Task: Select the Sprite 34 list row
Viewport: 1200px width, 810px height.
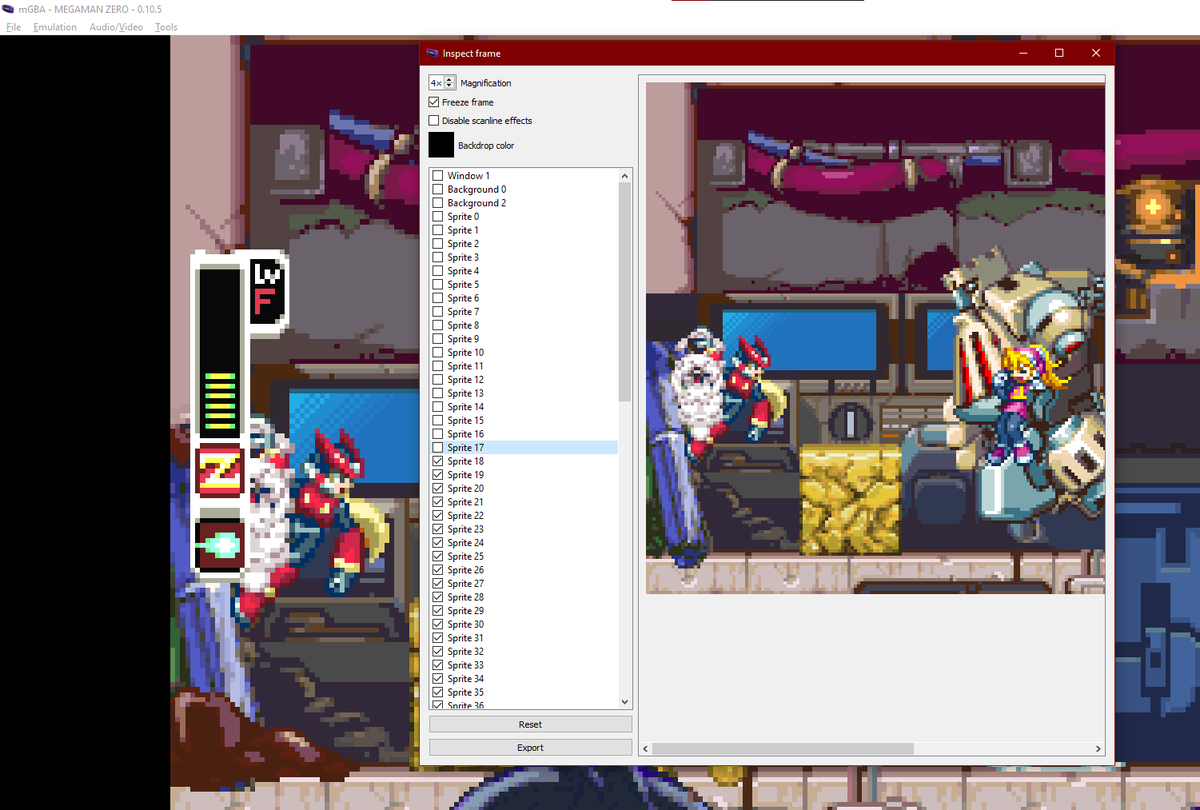Action: point(524,679)
